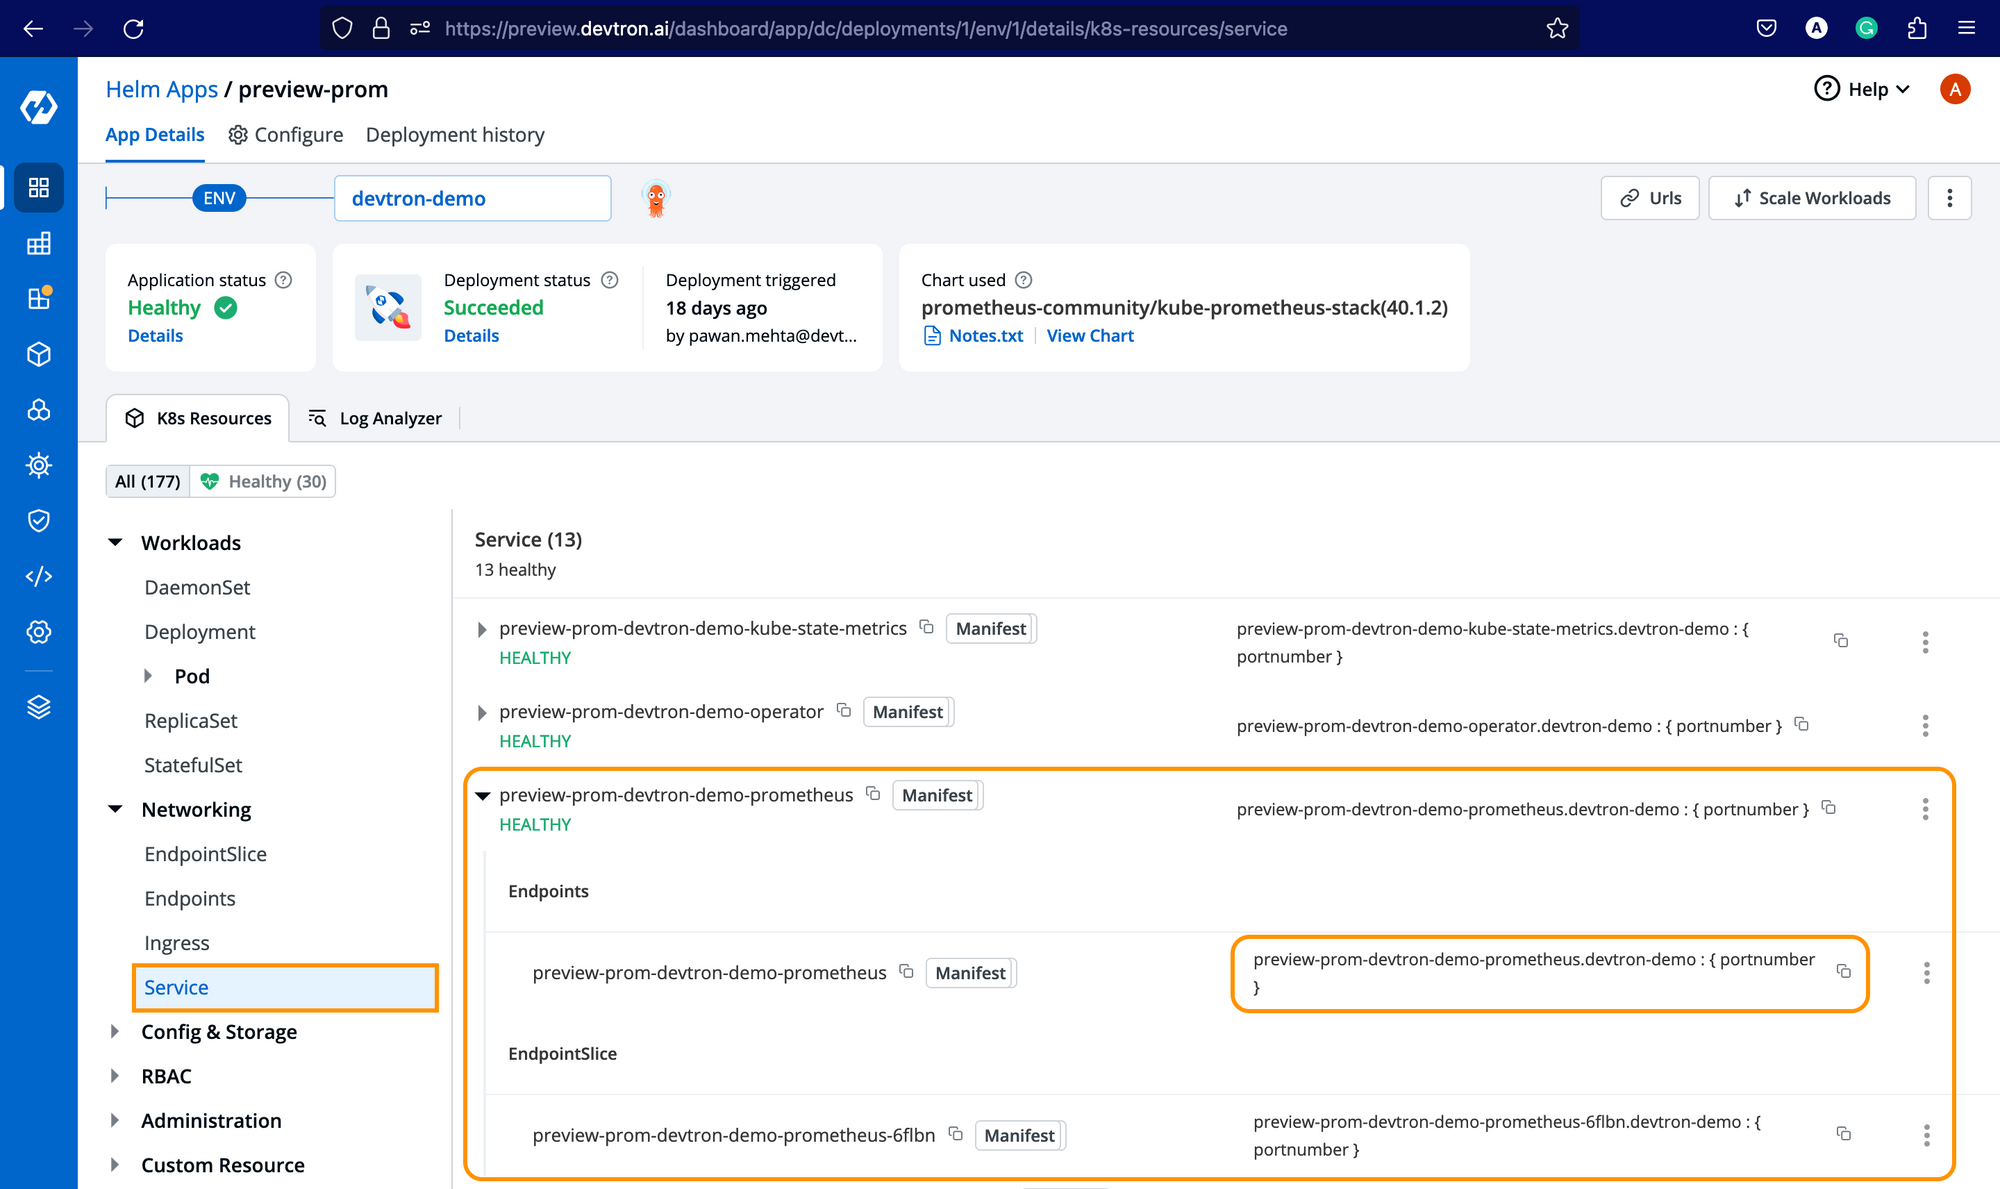The height and width of the screenshot is (1189, 2000).
Task: Copy the prometheus-6flbn endpointslice name
Action: click(x=956, y=1134)
